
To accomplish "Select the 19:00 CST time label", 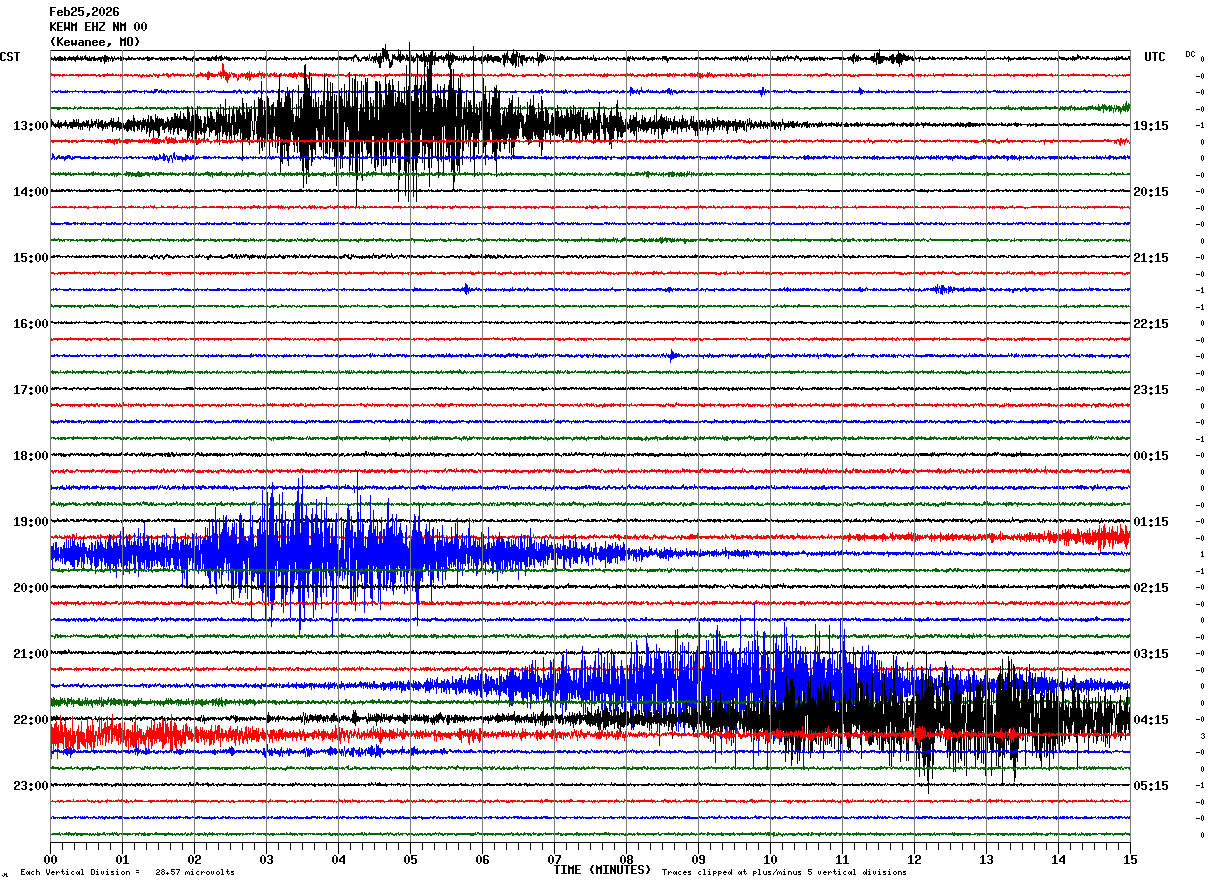I will click(x=31, y=522).
